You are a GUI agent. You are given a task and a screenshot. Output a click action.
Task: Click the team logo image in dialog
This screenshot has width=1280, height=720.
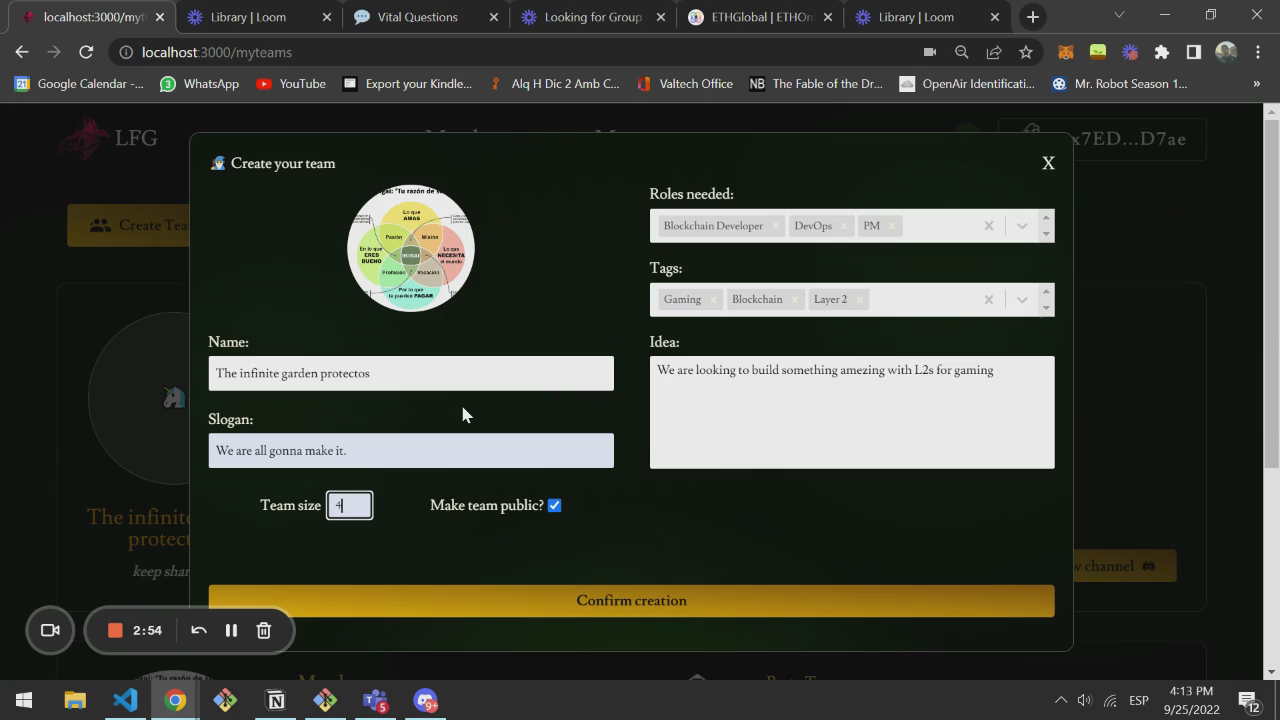click(x=411, y=248)
